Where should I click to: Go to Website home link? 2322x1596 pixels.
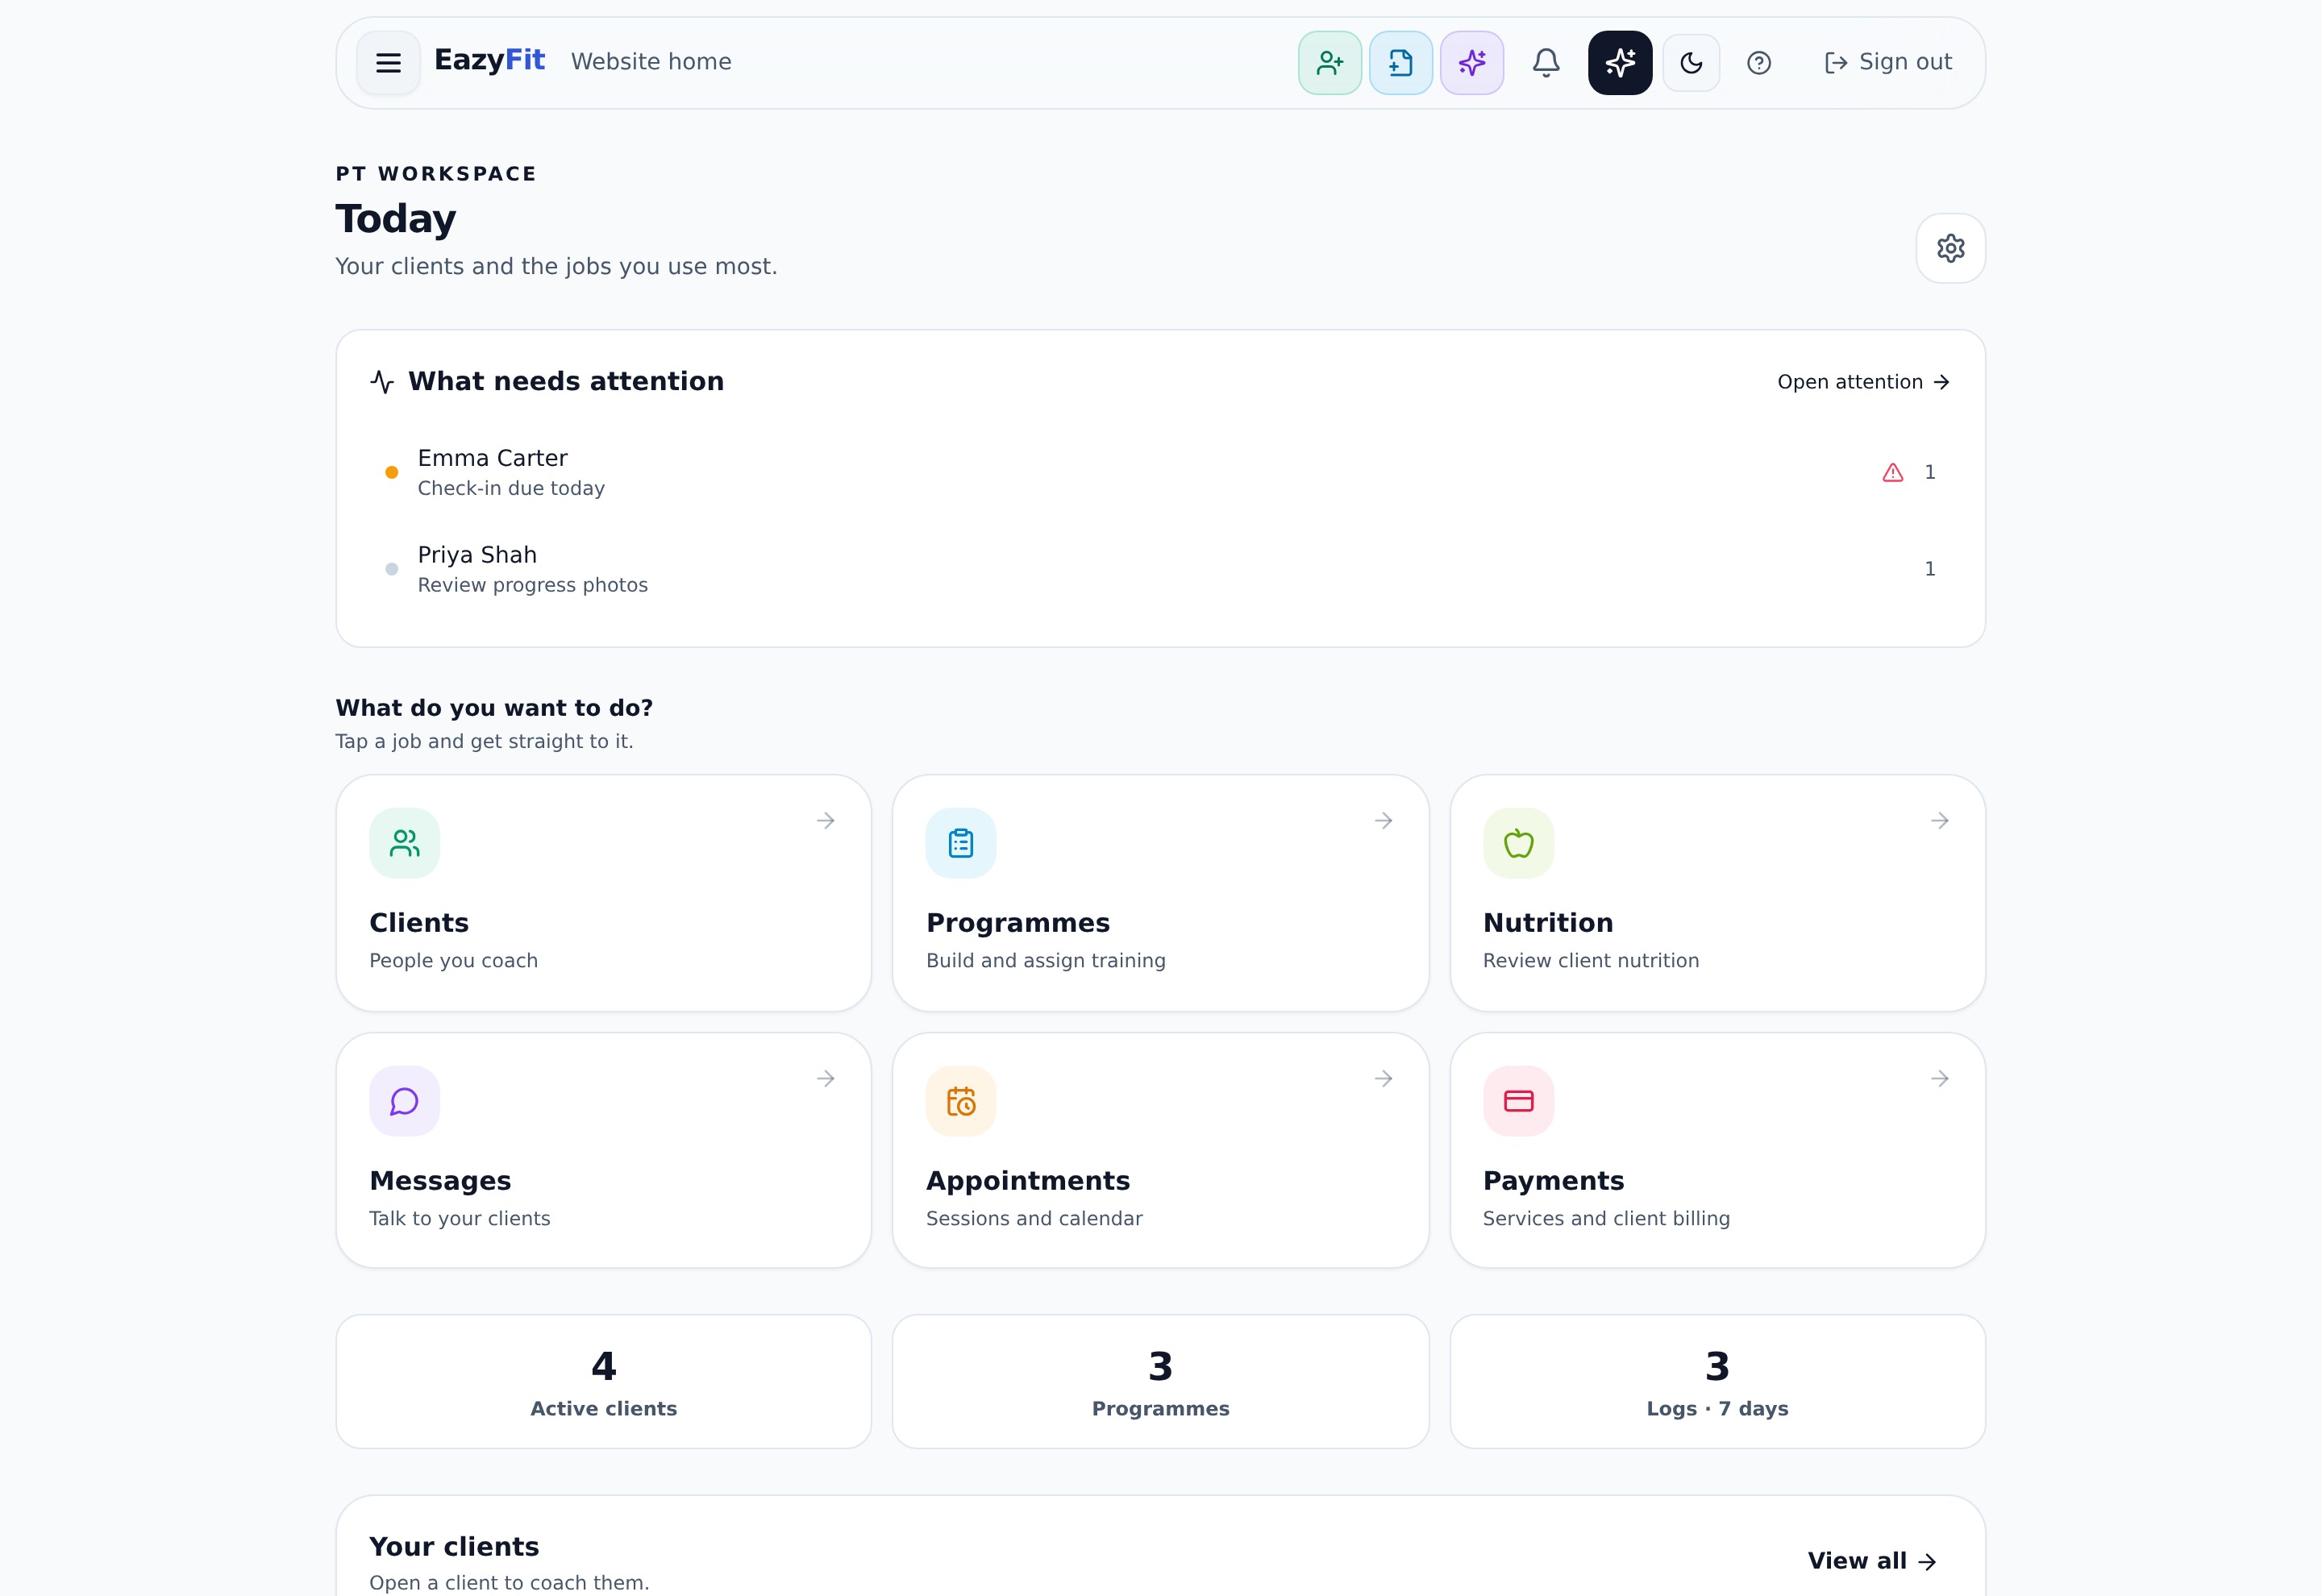[x=651, y=62]
